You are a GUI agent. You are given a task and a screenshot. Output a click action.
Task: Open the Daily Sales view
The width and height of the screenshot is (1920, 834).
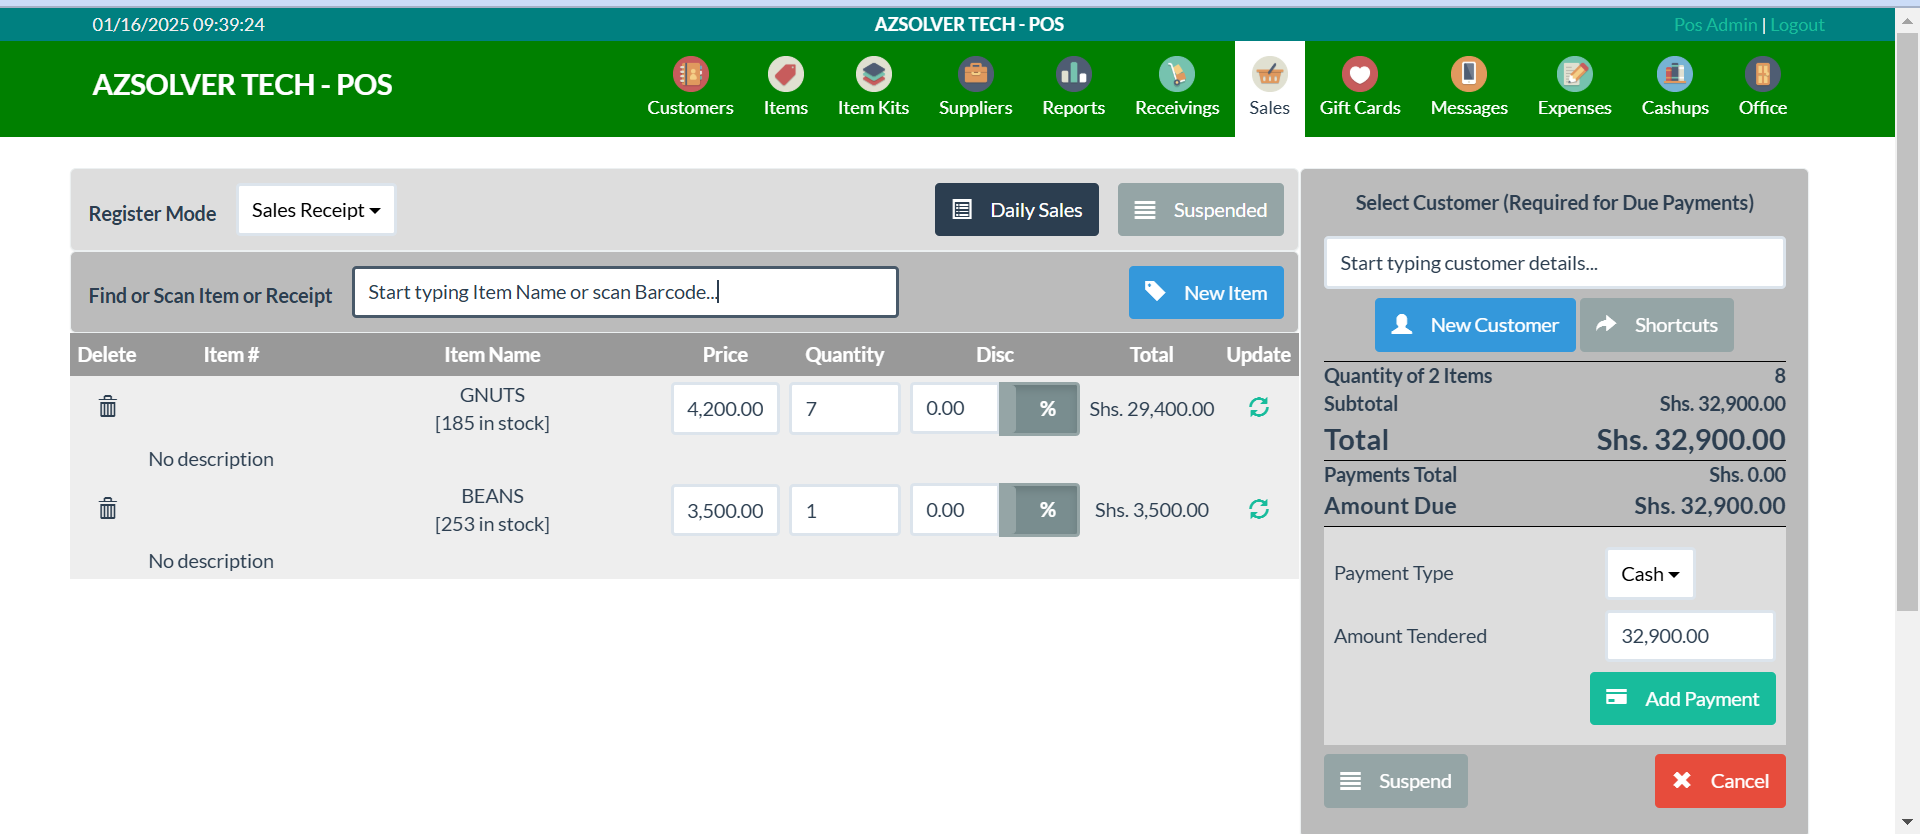1016,210
